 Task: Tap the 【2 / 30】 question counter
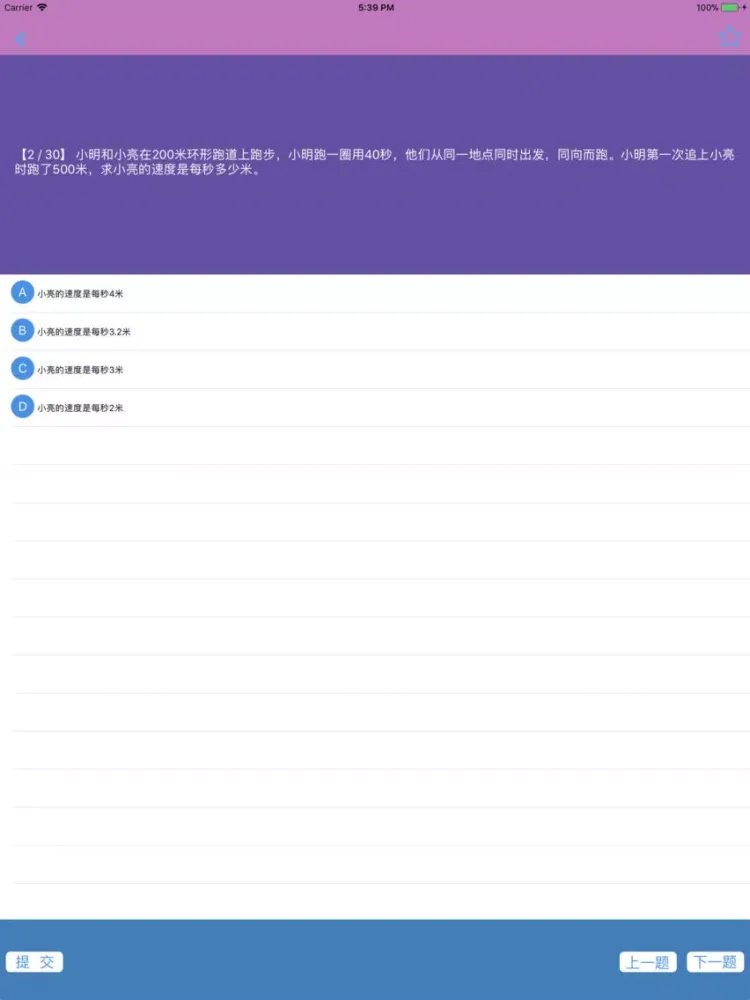pos(41,155)
